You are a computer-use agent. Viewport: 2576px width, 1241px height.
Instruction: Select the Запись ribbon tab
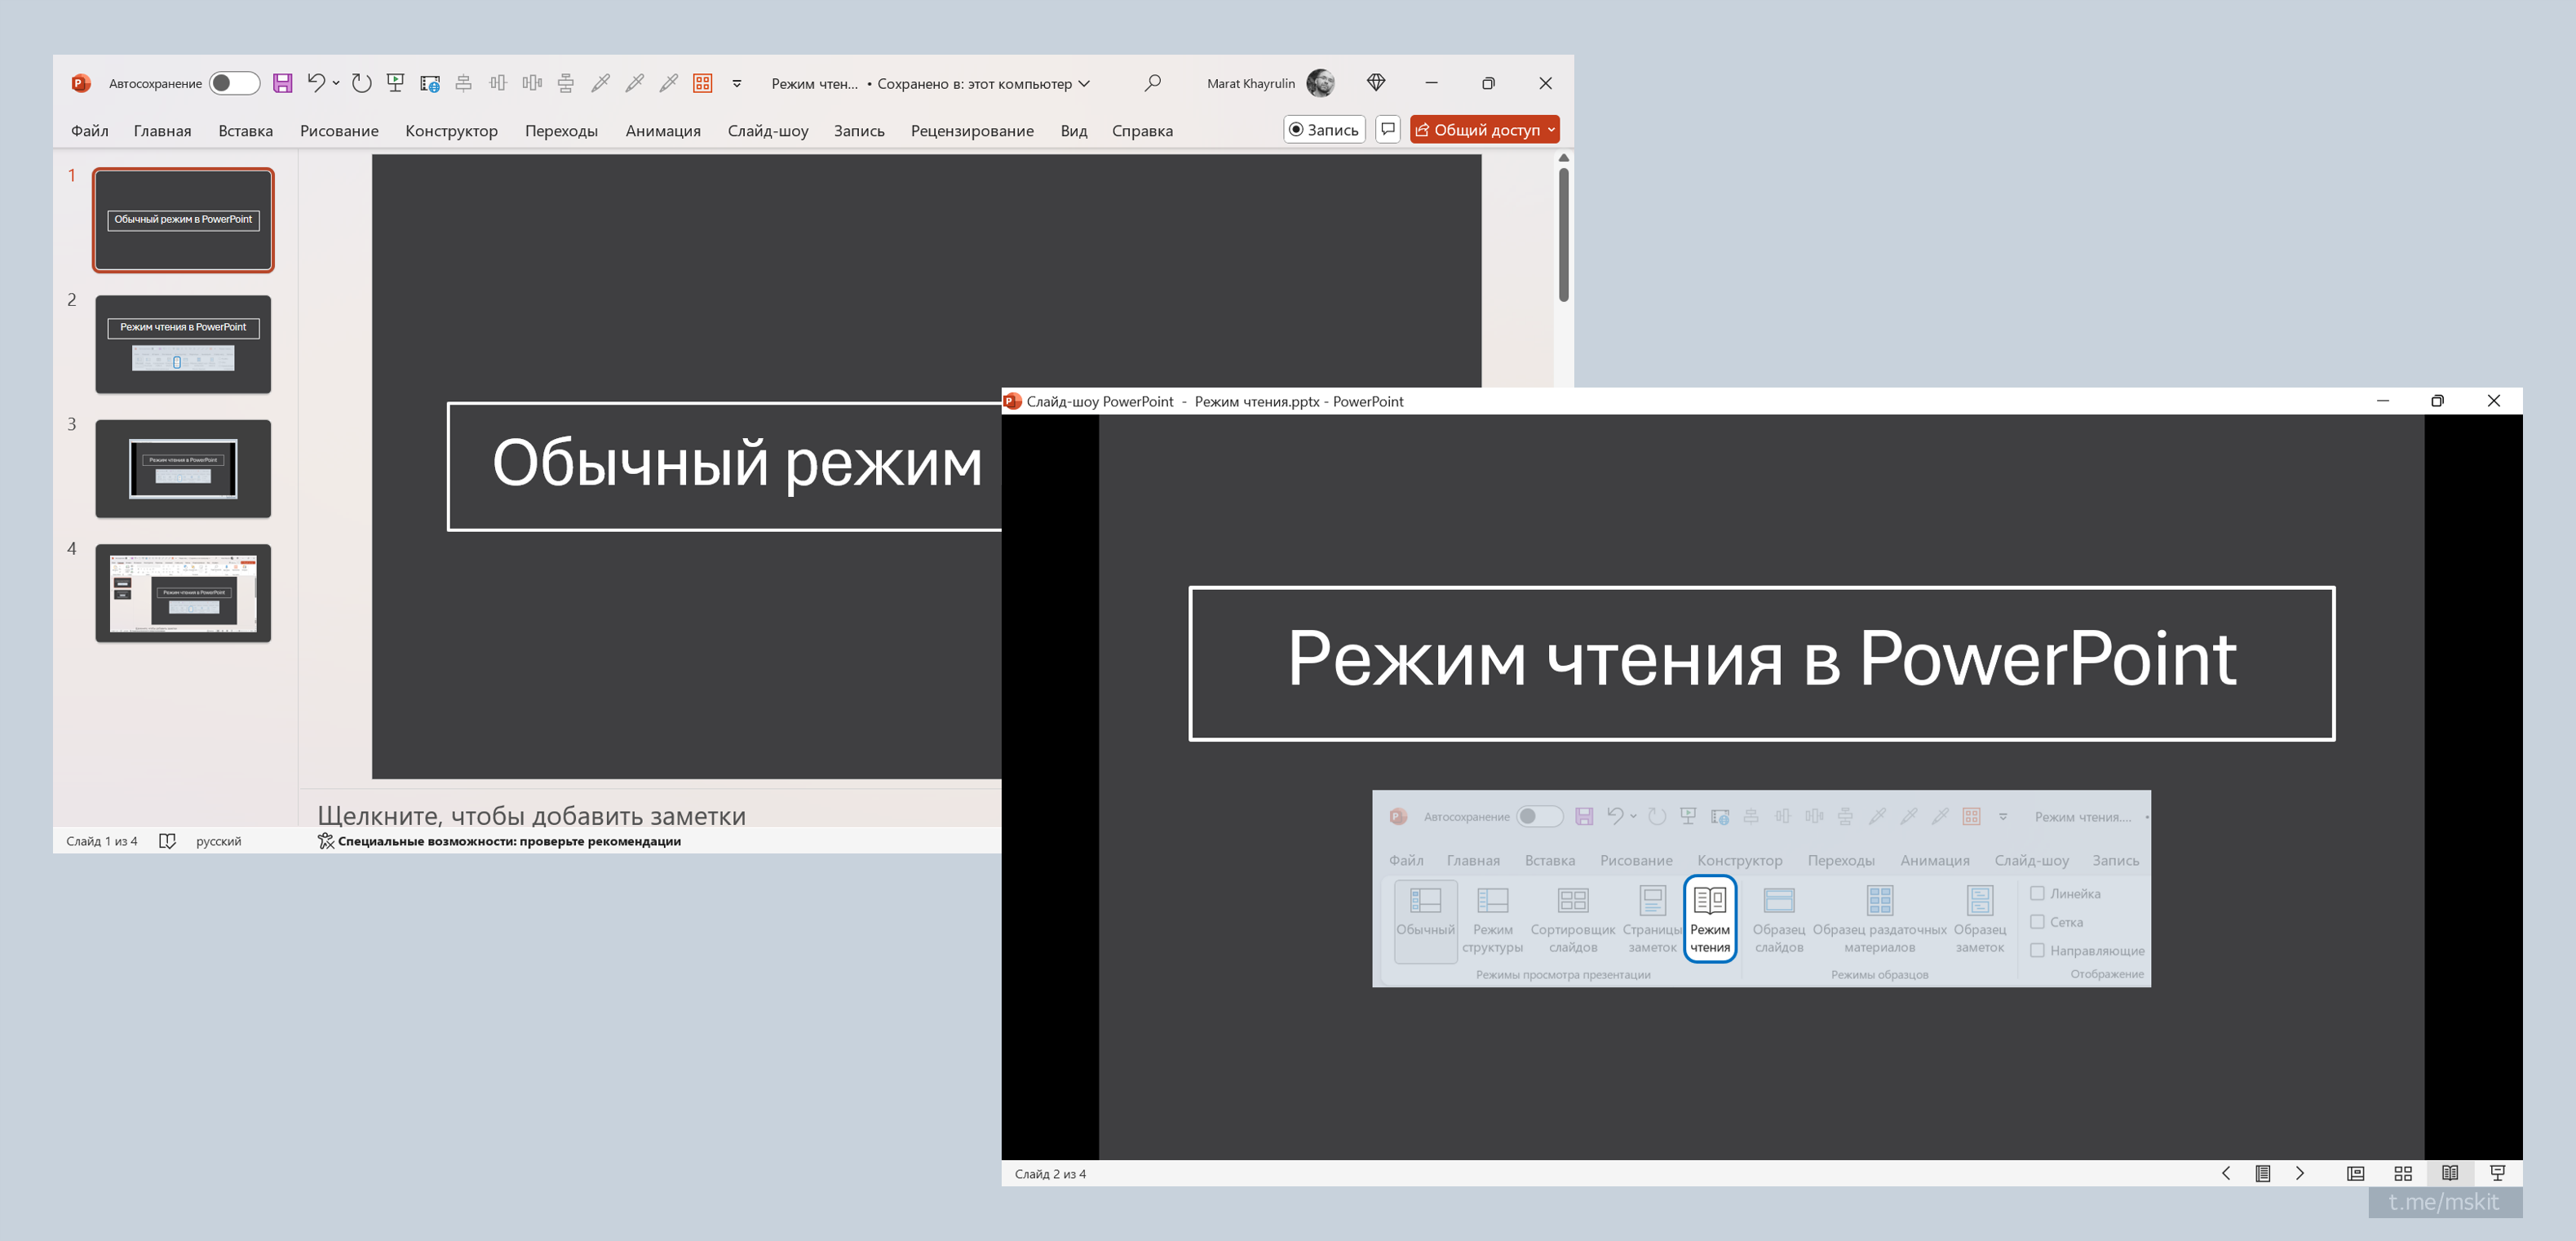(859, 131)
